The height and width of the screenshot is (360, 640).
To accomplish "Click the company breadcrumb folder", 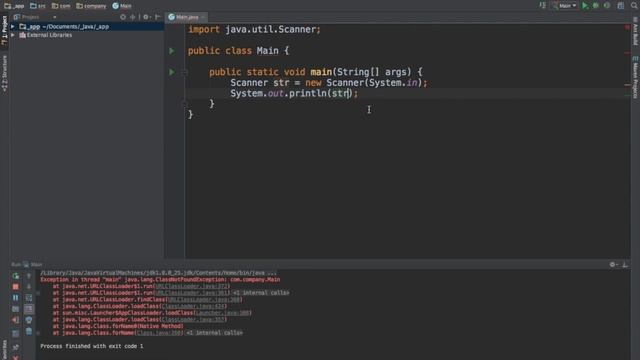I will click(91, 6).
